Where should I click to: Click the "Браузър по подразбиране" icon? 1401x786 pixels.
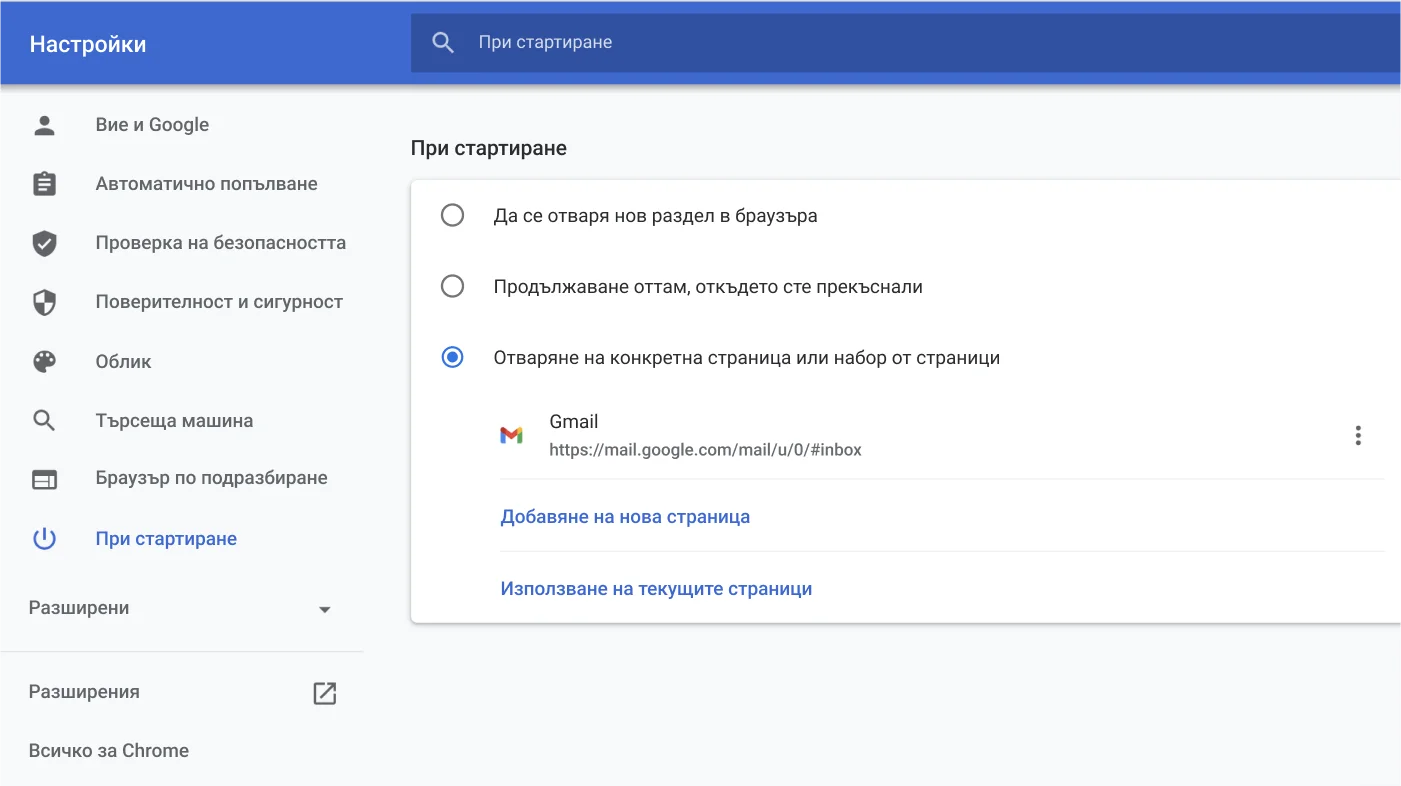tap(44, 479)
